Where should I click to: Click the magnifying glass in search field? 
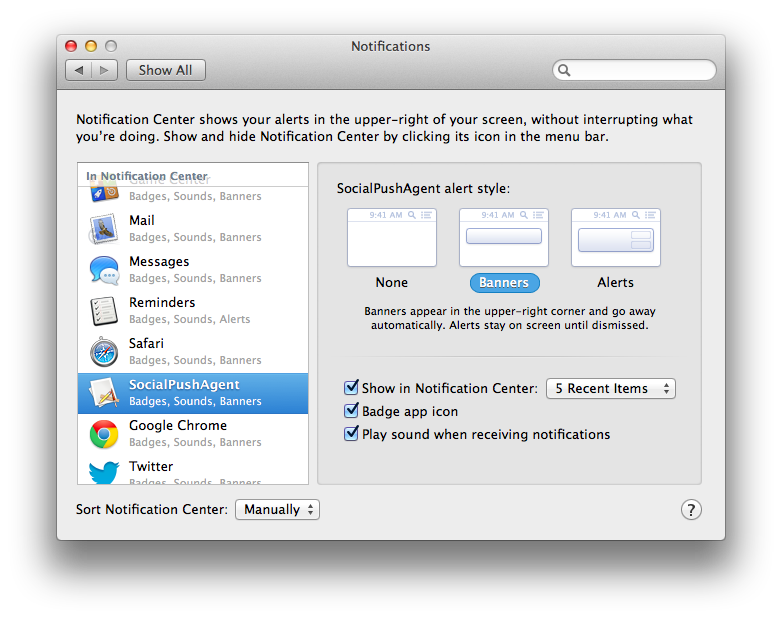tap(564, 70)
